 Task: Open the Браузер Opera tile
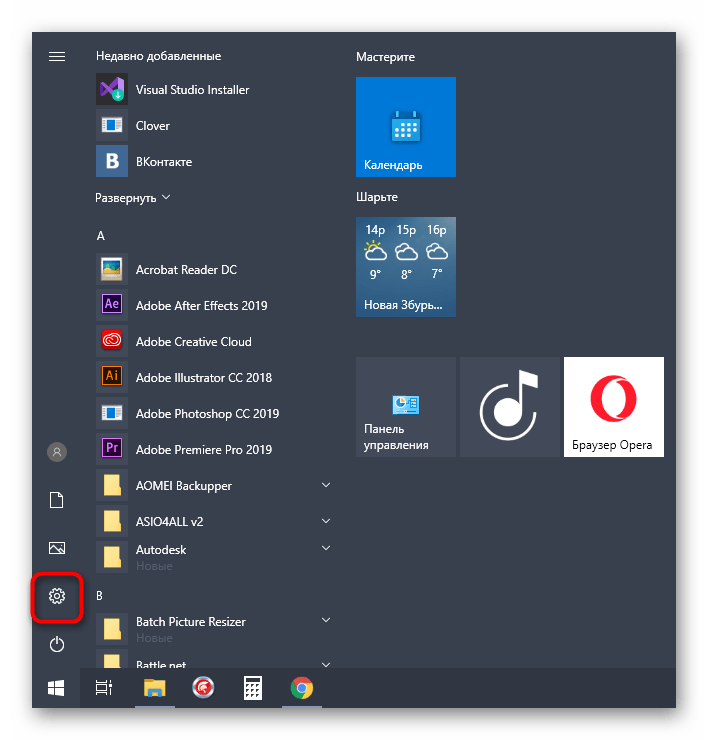614,407
